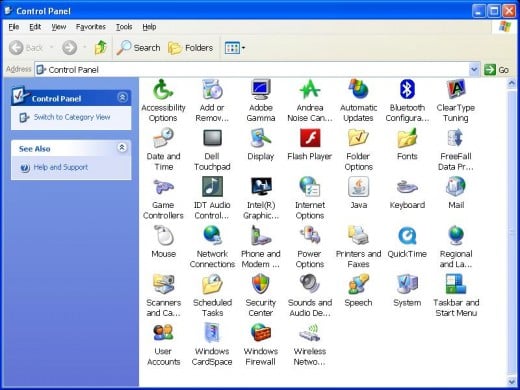Image resolution: width=520 pixels, height=390 pixels.
Task: Open Phone and Modem Options icon
Action: pos(261,235)
